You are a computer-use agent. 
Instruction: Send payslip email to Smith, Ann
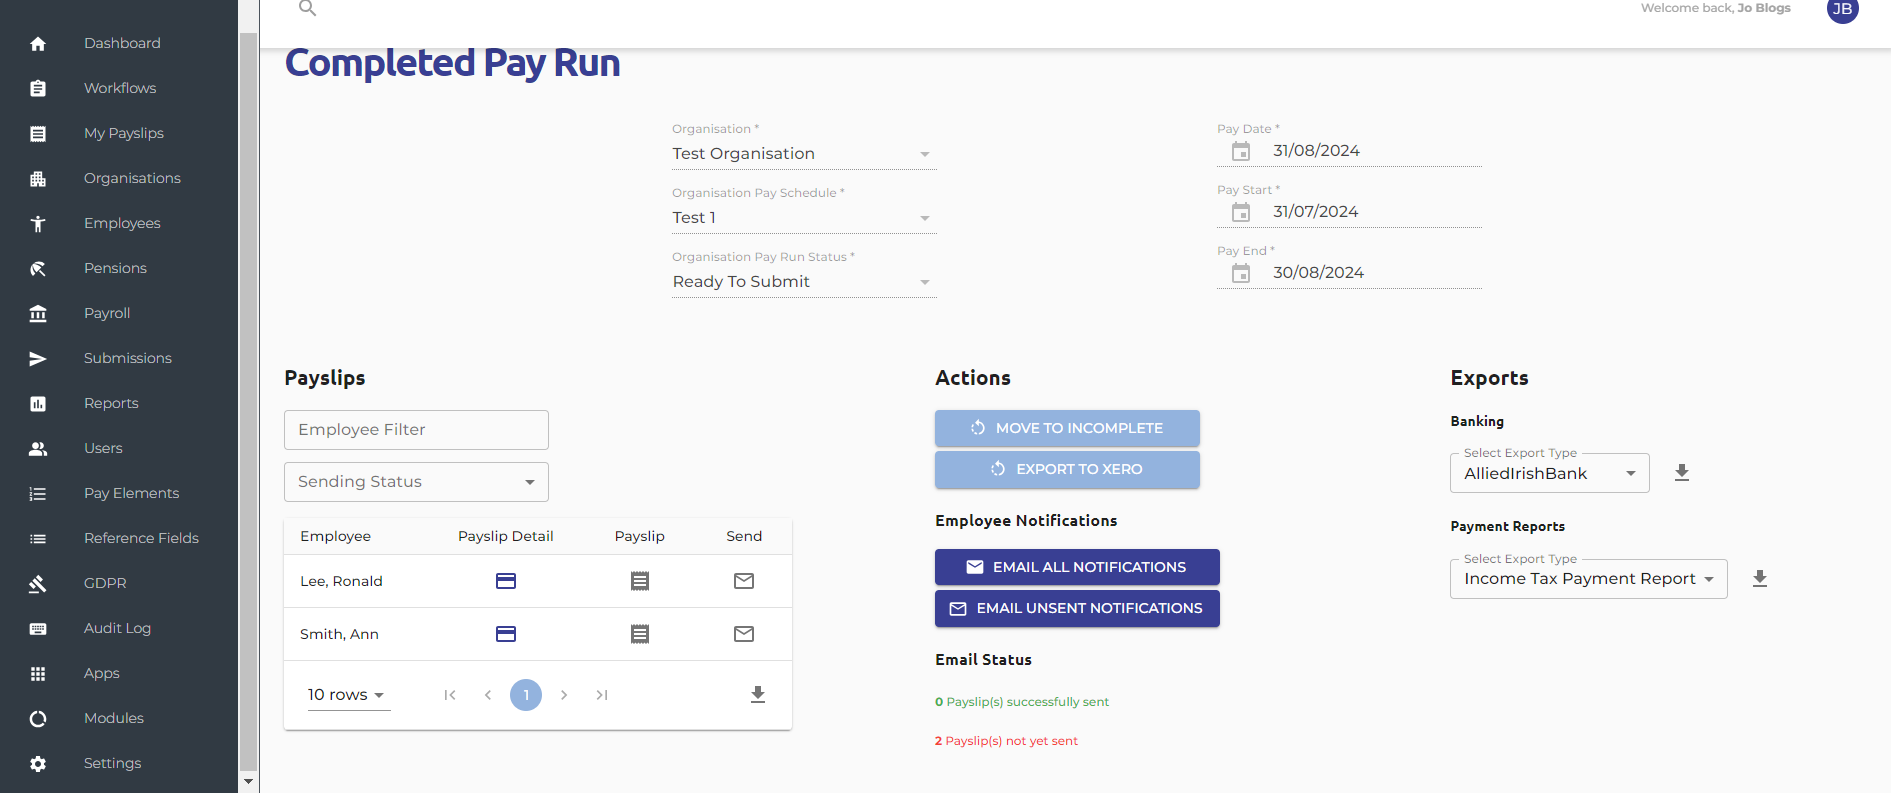744,634
